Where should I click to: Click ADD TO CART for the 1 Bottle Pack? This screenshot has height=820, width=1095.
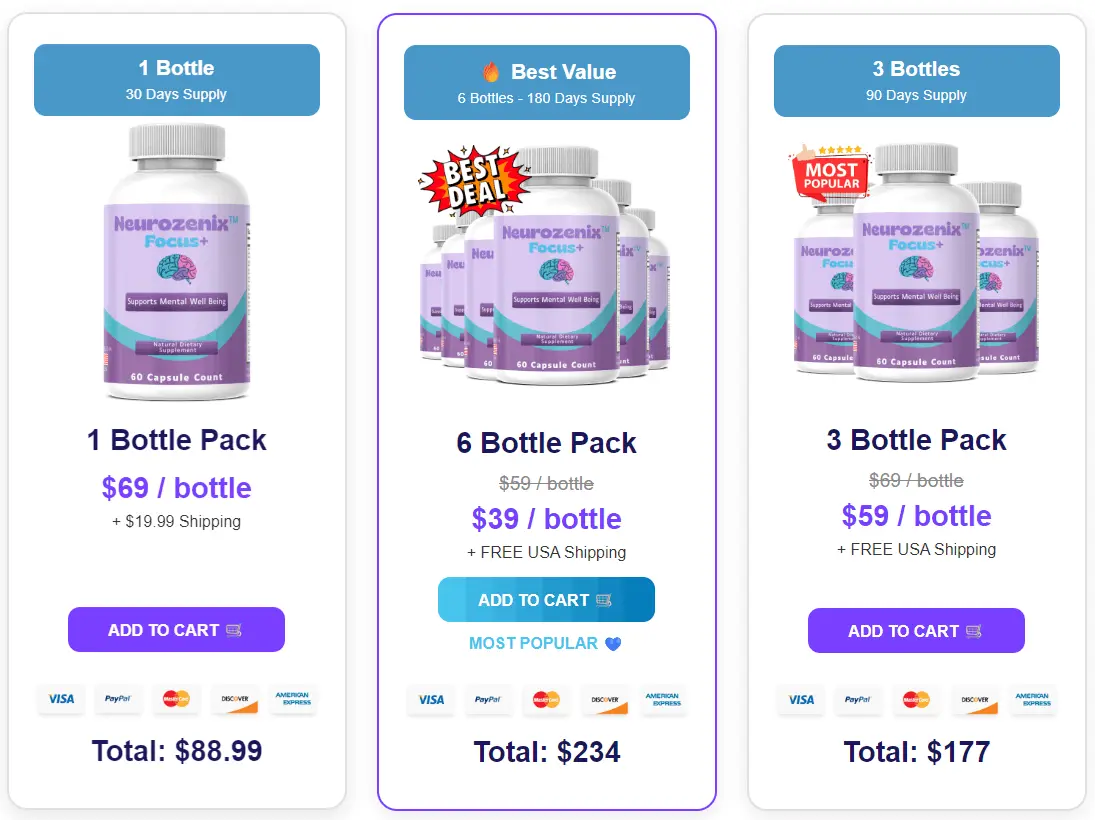point(176,629)
